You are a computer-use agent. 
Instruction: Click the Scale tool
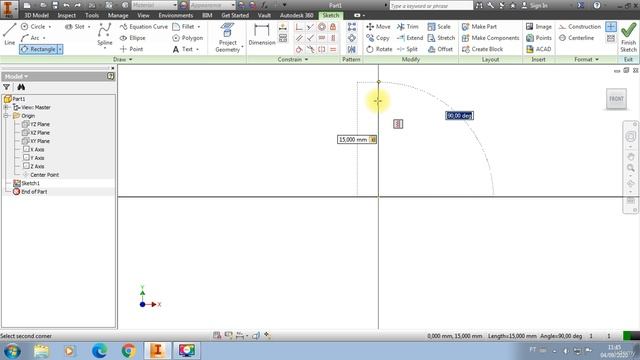click(x=439, y=27)
